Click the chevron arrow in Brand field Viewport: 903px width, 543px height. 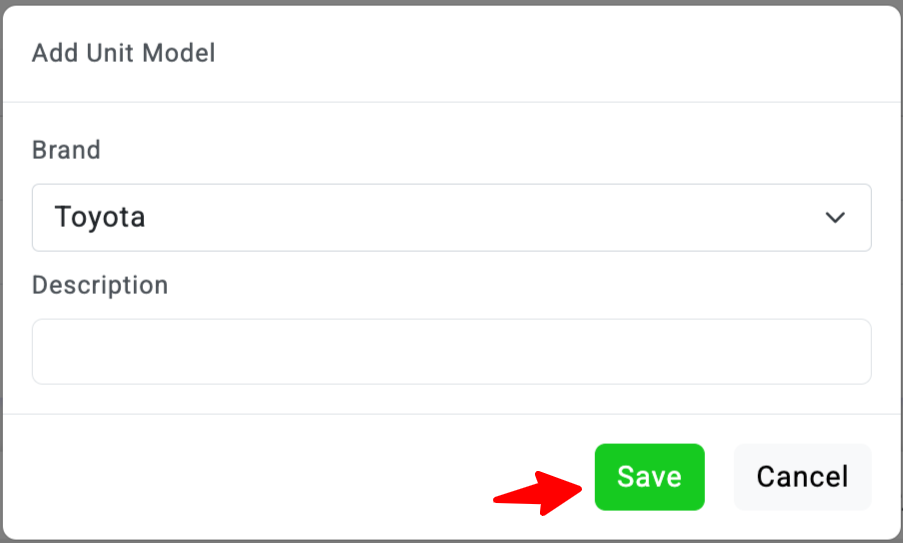835,217
